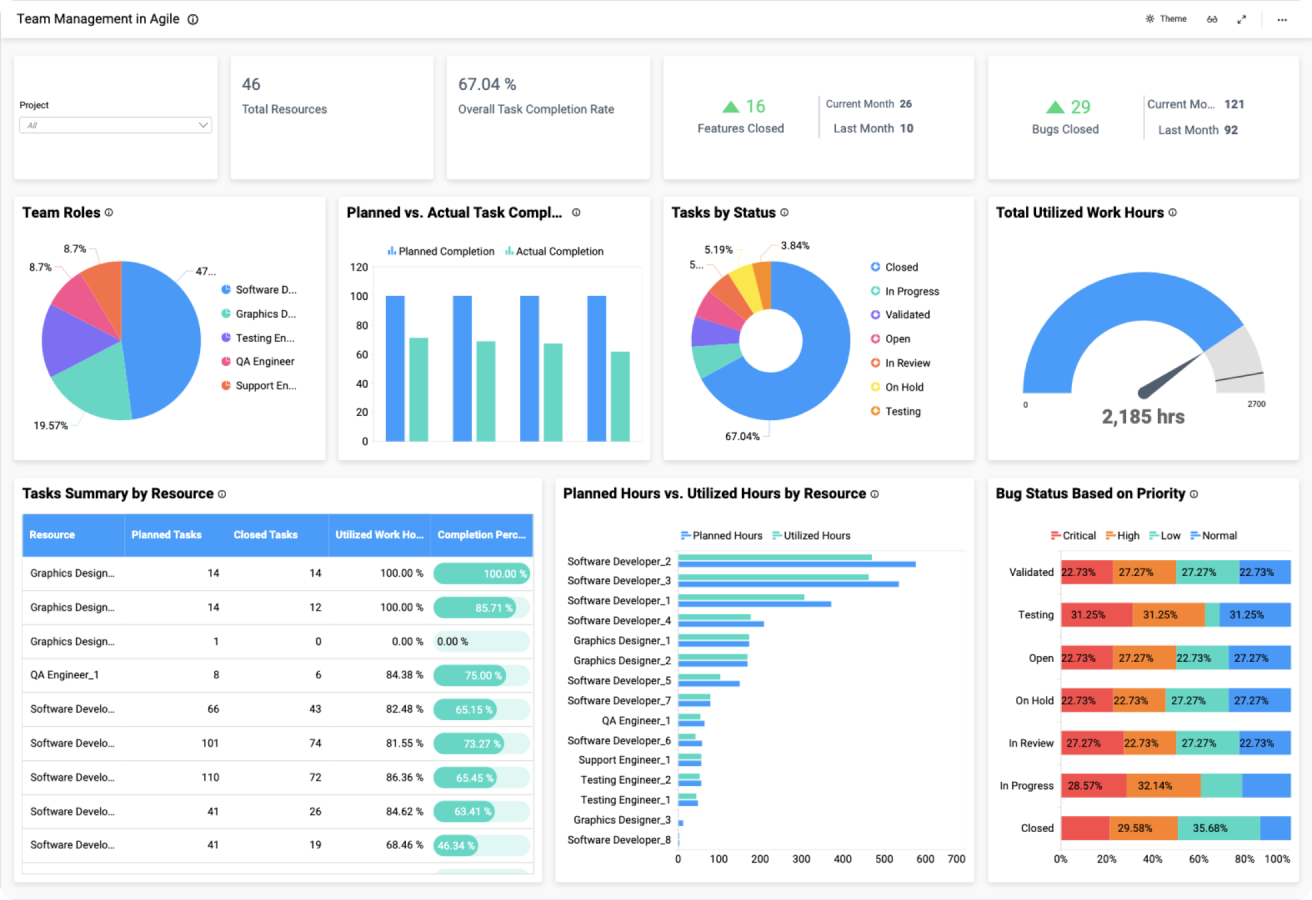This screenshot has height=900, width=1312.
Task: Open the three-dots more options menu
Action: click(1282, 19)
